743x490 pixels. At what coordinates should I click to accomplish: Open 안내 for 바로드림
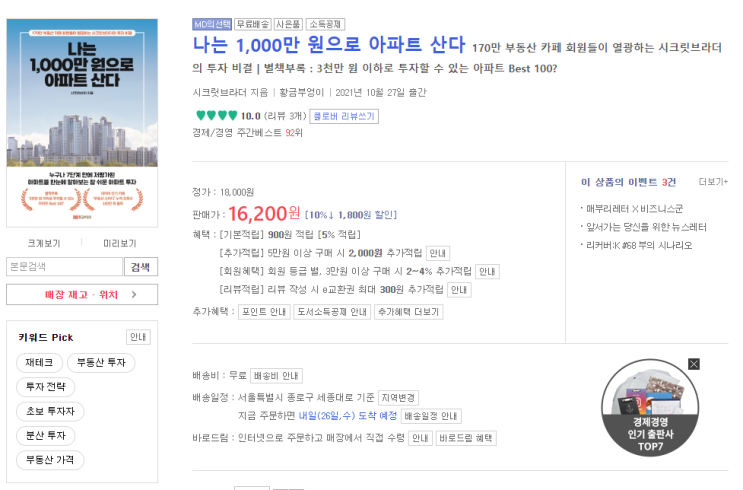coord(420,438)
